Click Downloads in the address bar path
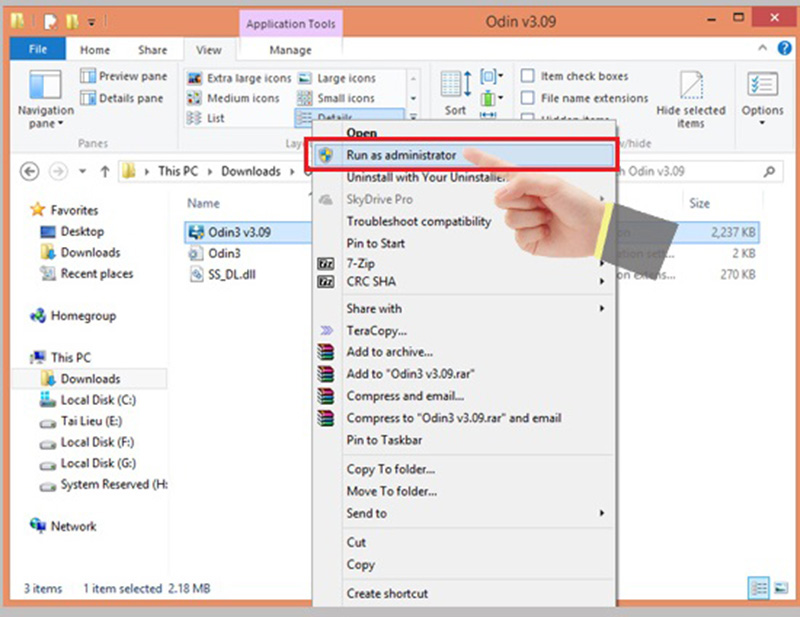The width and height of the screenshot is (800, 617). (x=250, y=171)
